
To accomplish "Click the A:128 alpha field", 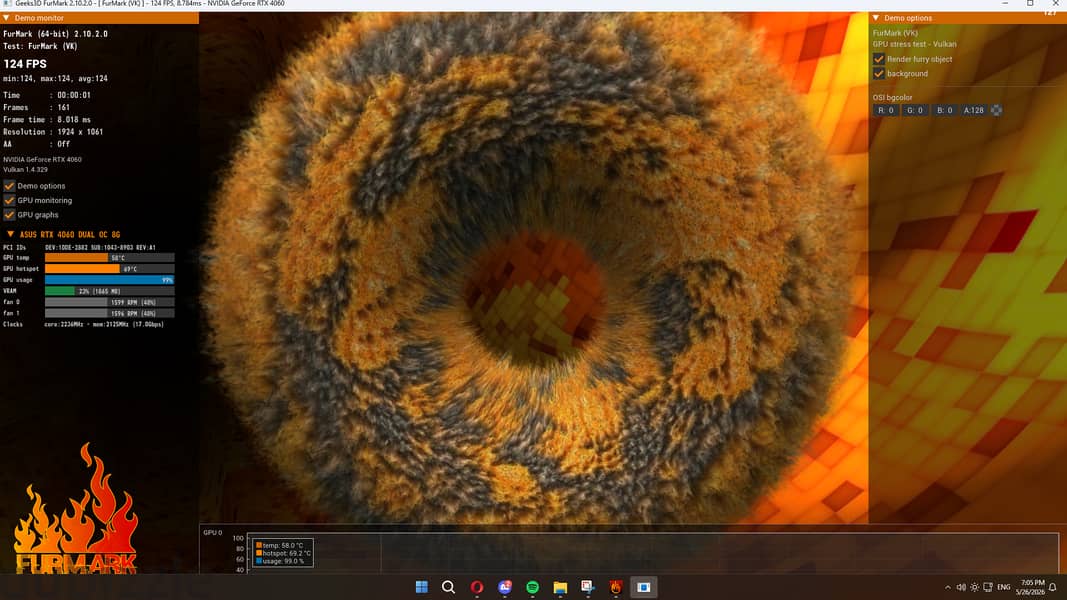I will (974, 110).
